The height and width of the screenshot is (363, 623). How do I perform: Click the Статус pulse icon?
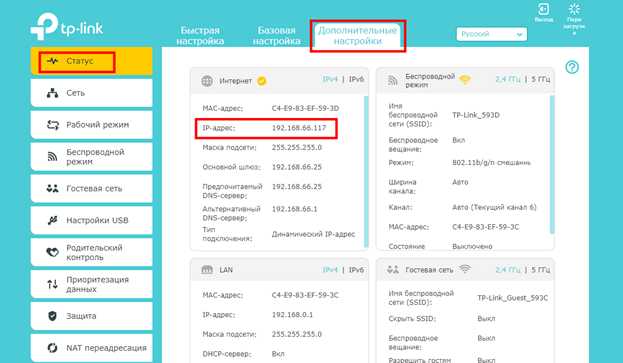tap(52, 61)
